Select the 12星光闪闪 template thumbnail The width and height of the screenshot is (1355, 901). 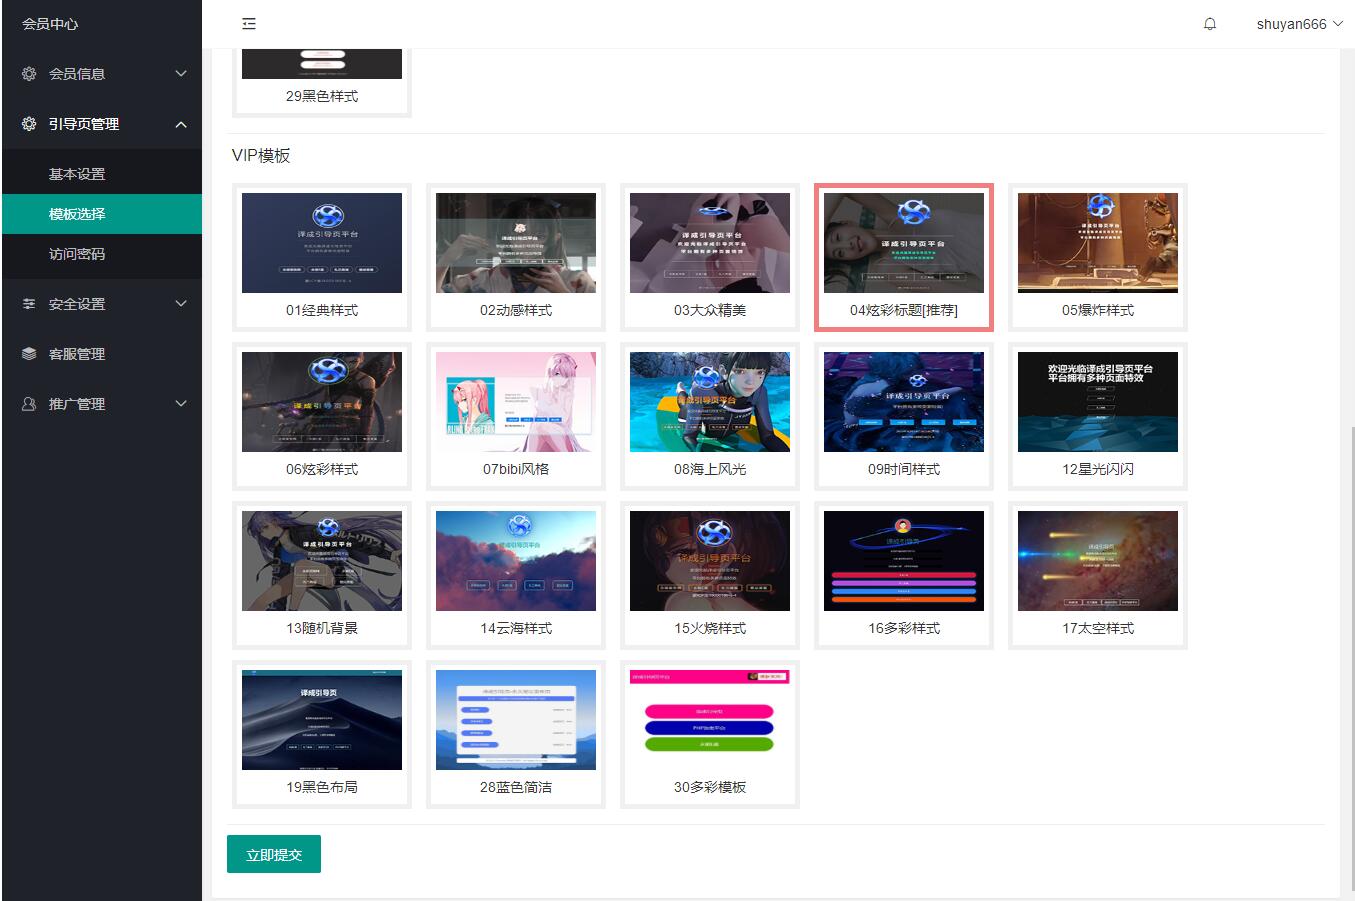pyautogui.click(x=1098, y=403)
